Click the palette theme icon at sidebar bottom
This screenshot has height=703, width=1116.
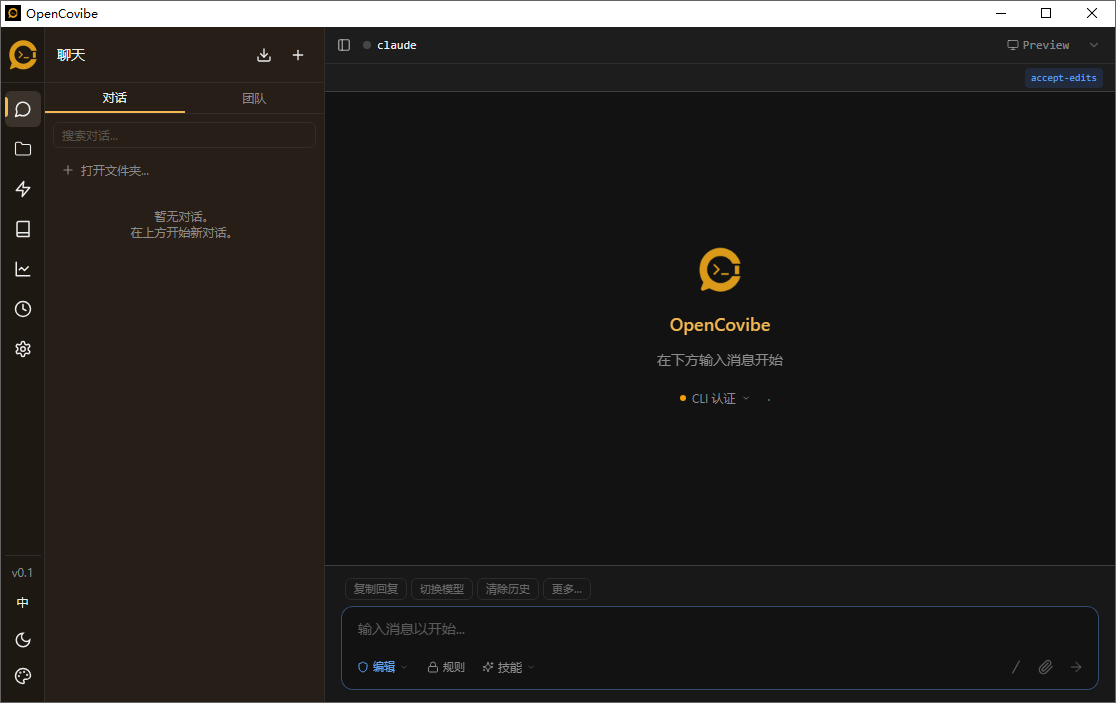coord(22,676)
